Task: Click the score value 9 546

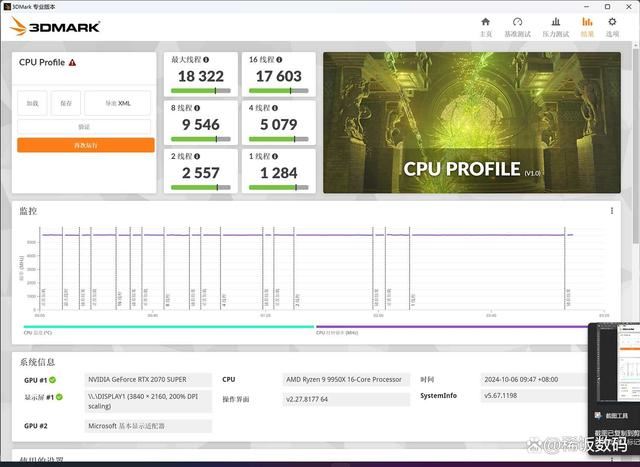Action: click(x=201, y=125)
